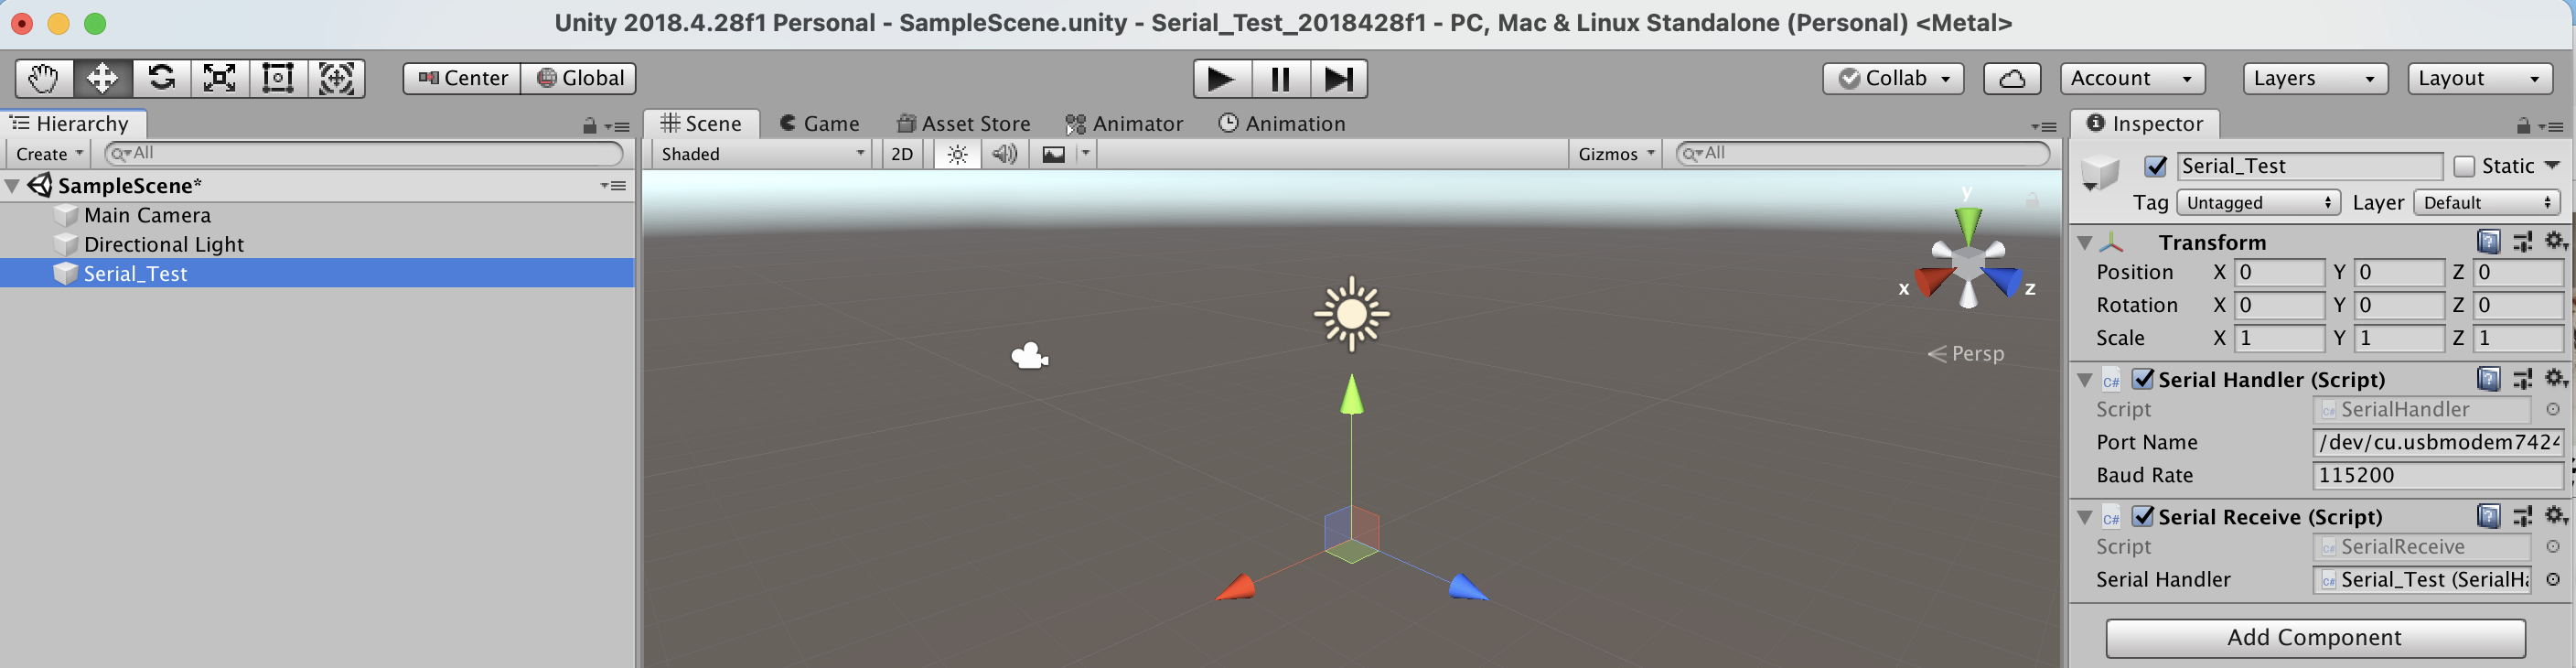Switch to the Animator tab
The image size is (2576, 668).
click(x=1124, y=124)
